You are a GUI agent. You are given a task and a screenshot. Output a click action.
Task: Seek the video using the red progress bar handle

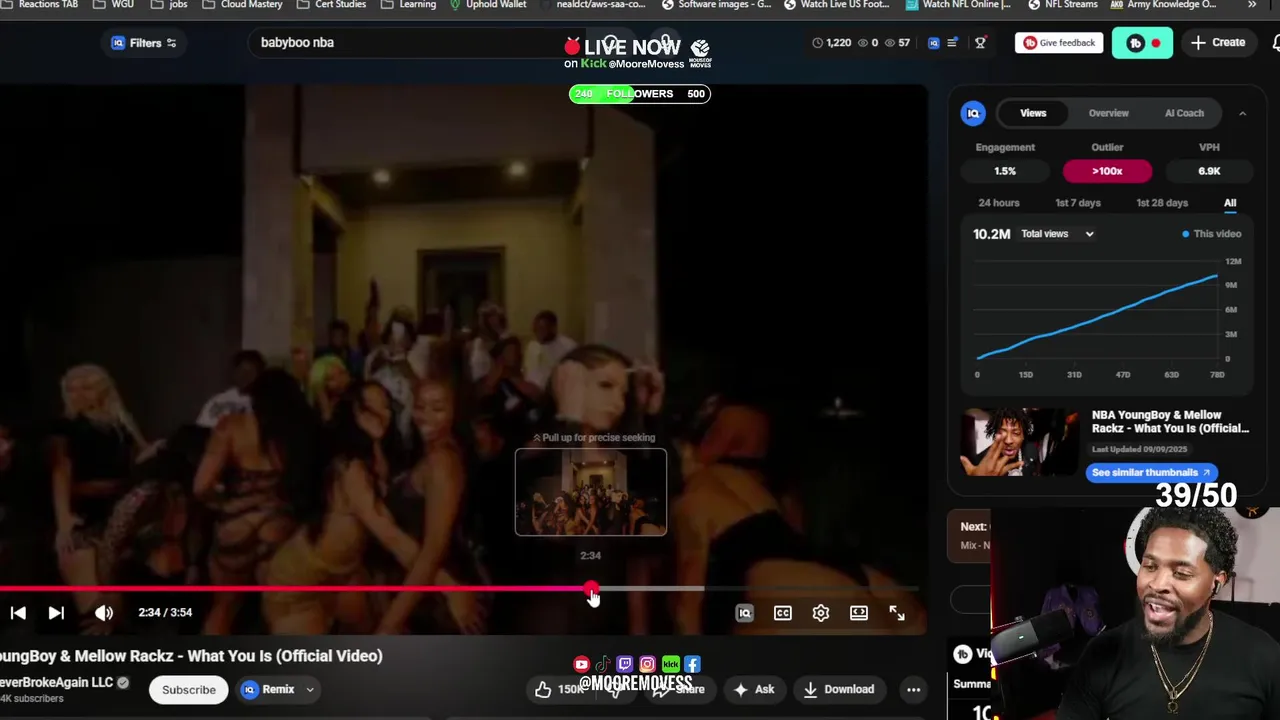tap(591, 589)
